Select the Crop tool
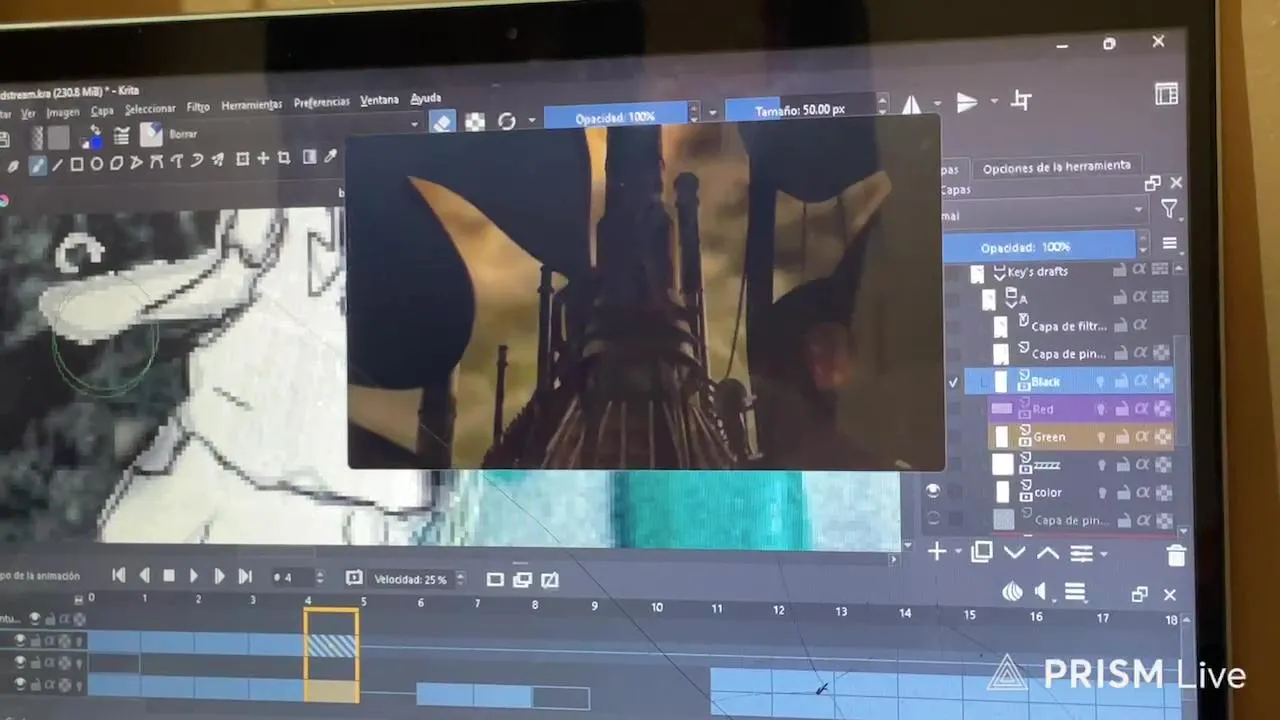The width and height of the screenshot is (1280, 720). point(284,158)
